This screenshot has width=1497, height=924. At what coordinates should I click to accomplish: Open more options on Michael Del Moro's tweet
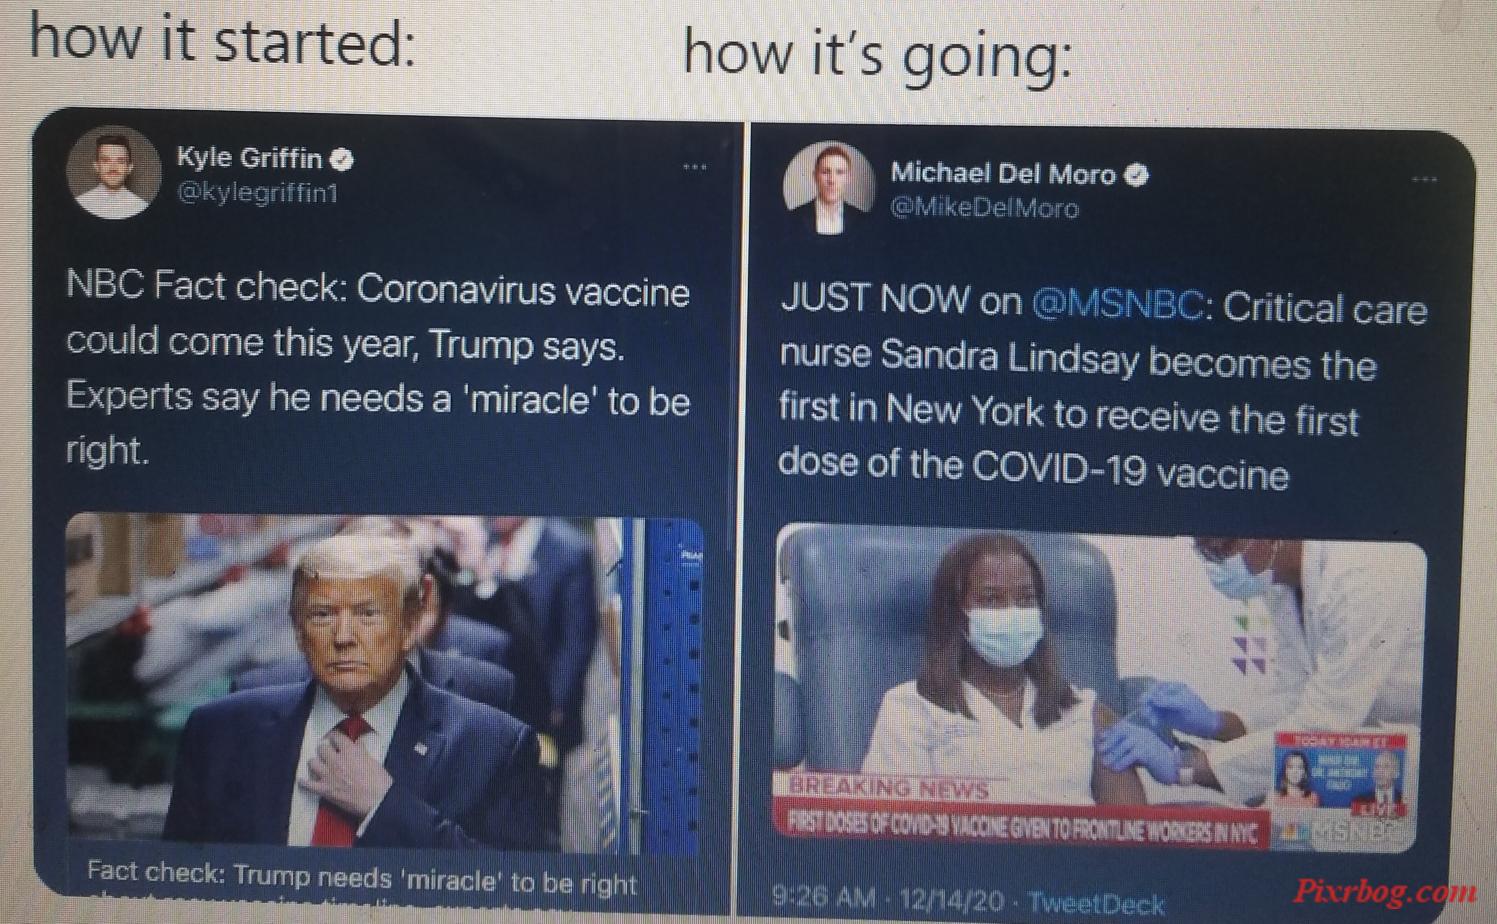click(1424, 180)
